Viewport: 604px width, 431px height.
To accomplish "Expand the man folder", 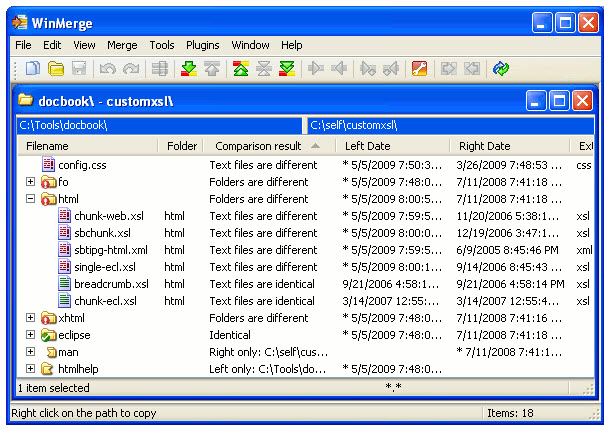I will point(30,352).
